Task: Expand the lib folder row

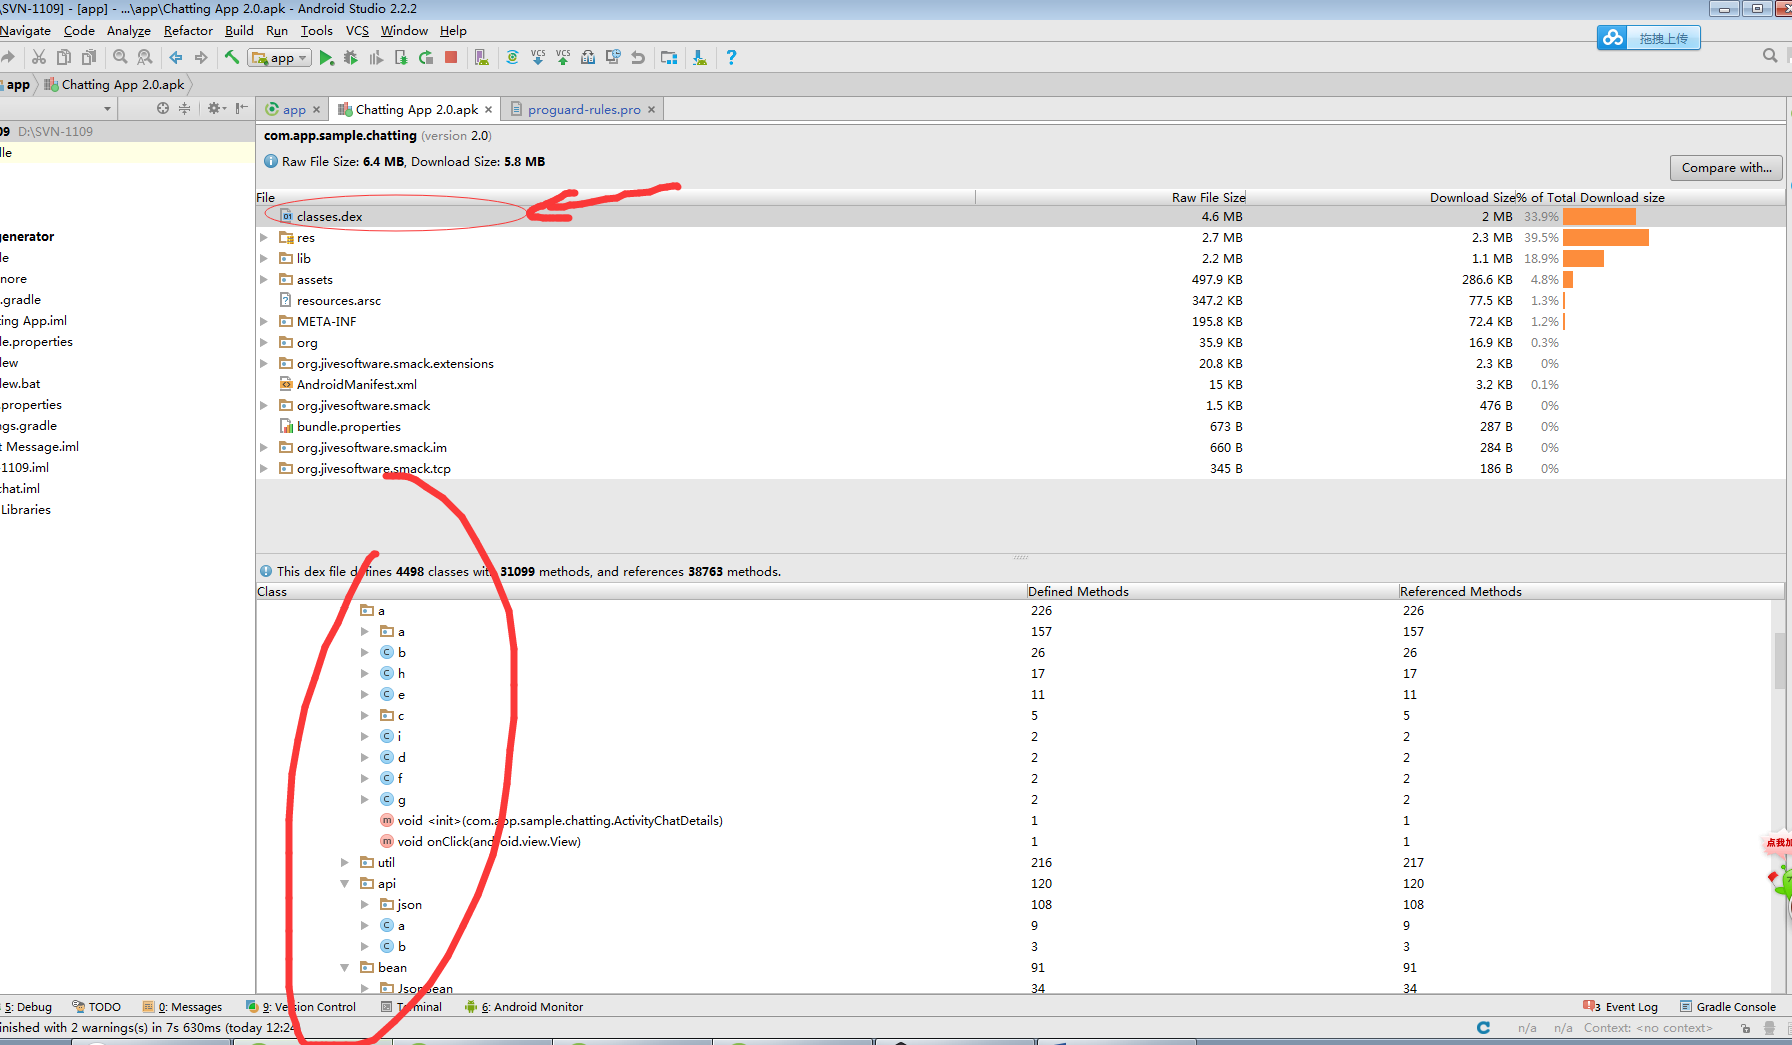Action: pos(264,258)
